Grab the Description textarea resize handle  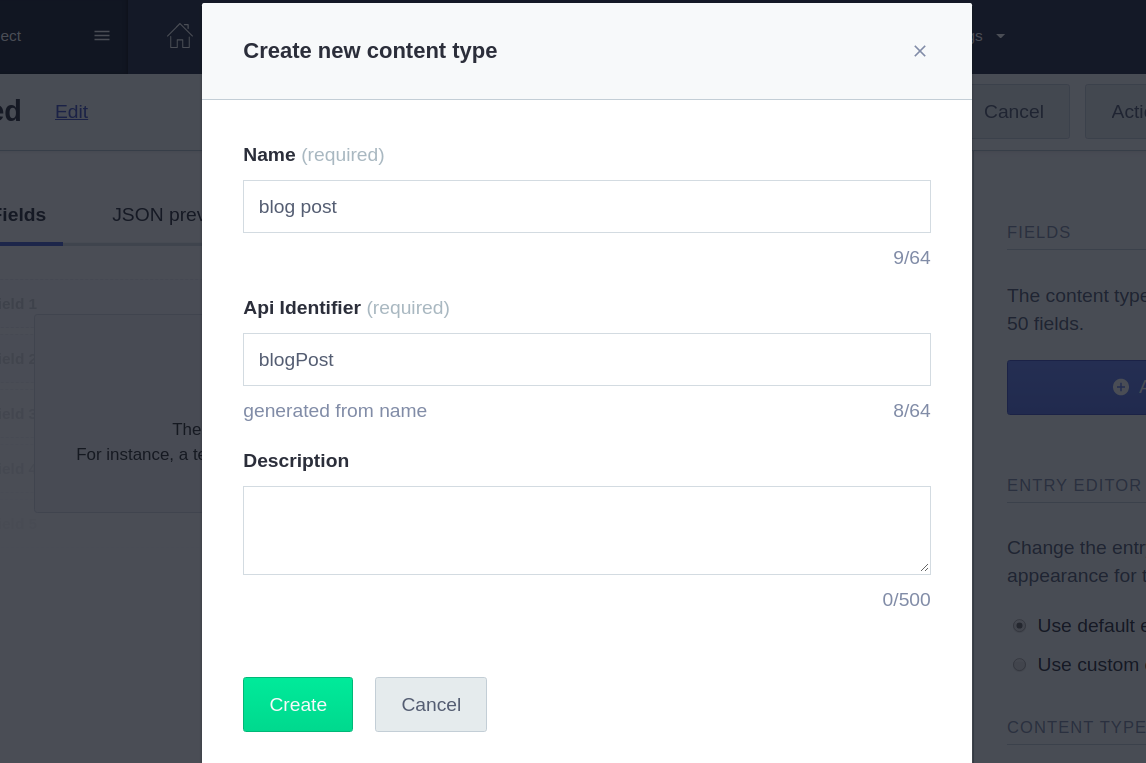click(924, 568)
